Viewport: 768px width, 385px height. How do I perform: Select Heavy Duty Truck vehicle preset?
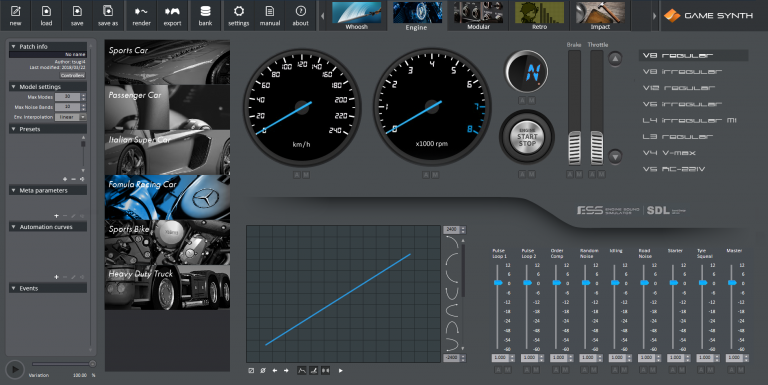tap(167, 287)
